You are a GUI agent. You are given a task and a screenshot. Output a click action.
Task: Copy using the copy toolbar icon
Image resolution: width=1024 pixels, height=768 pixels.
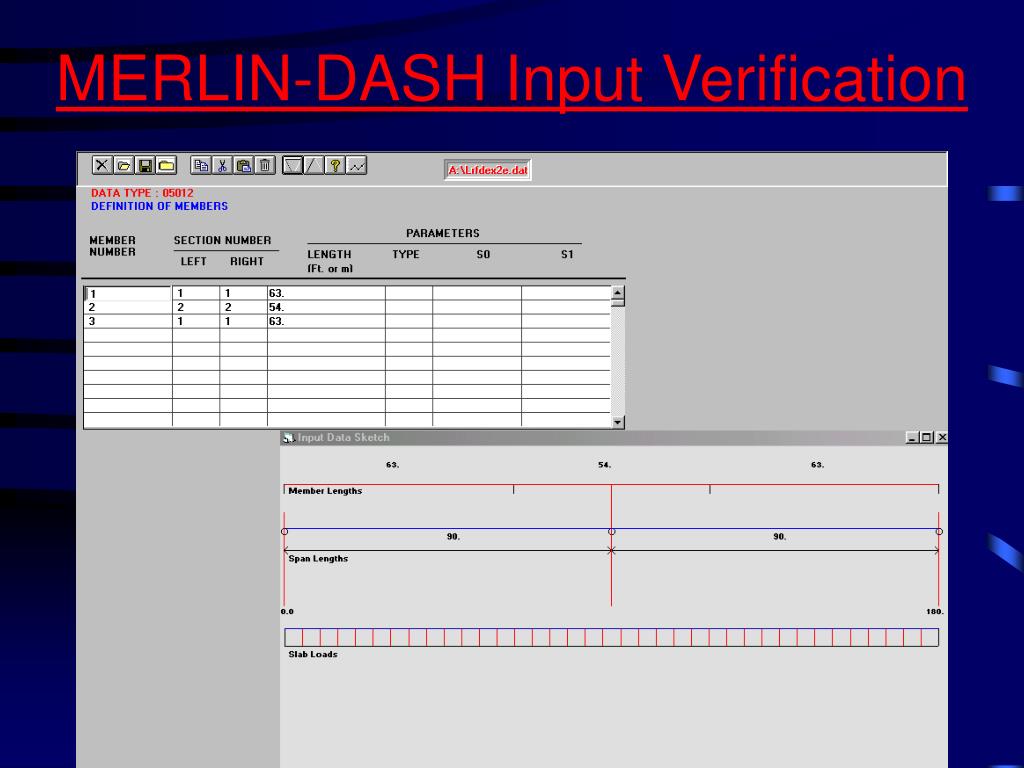click(200, 165)
